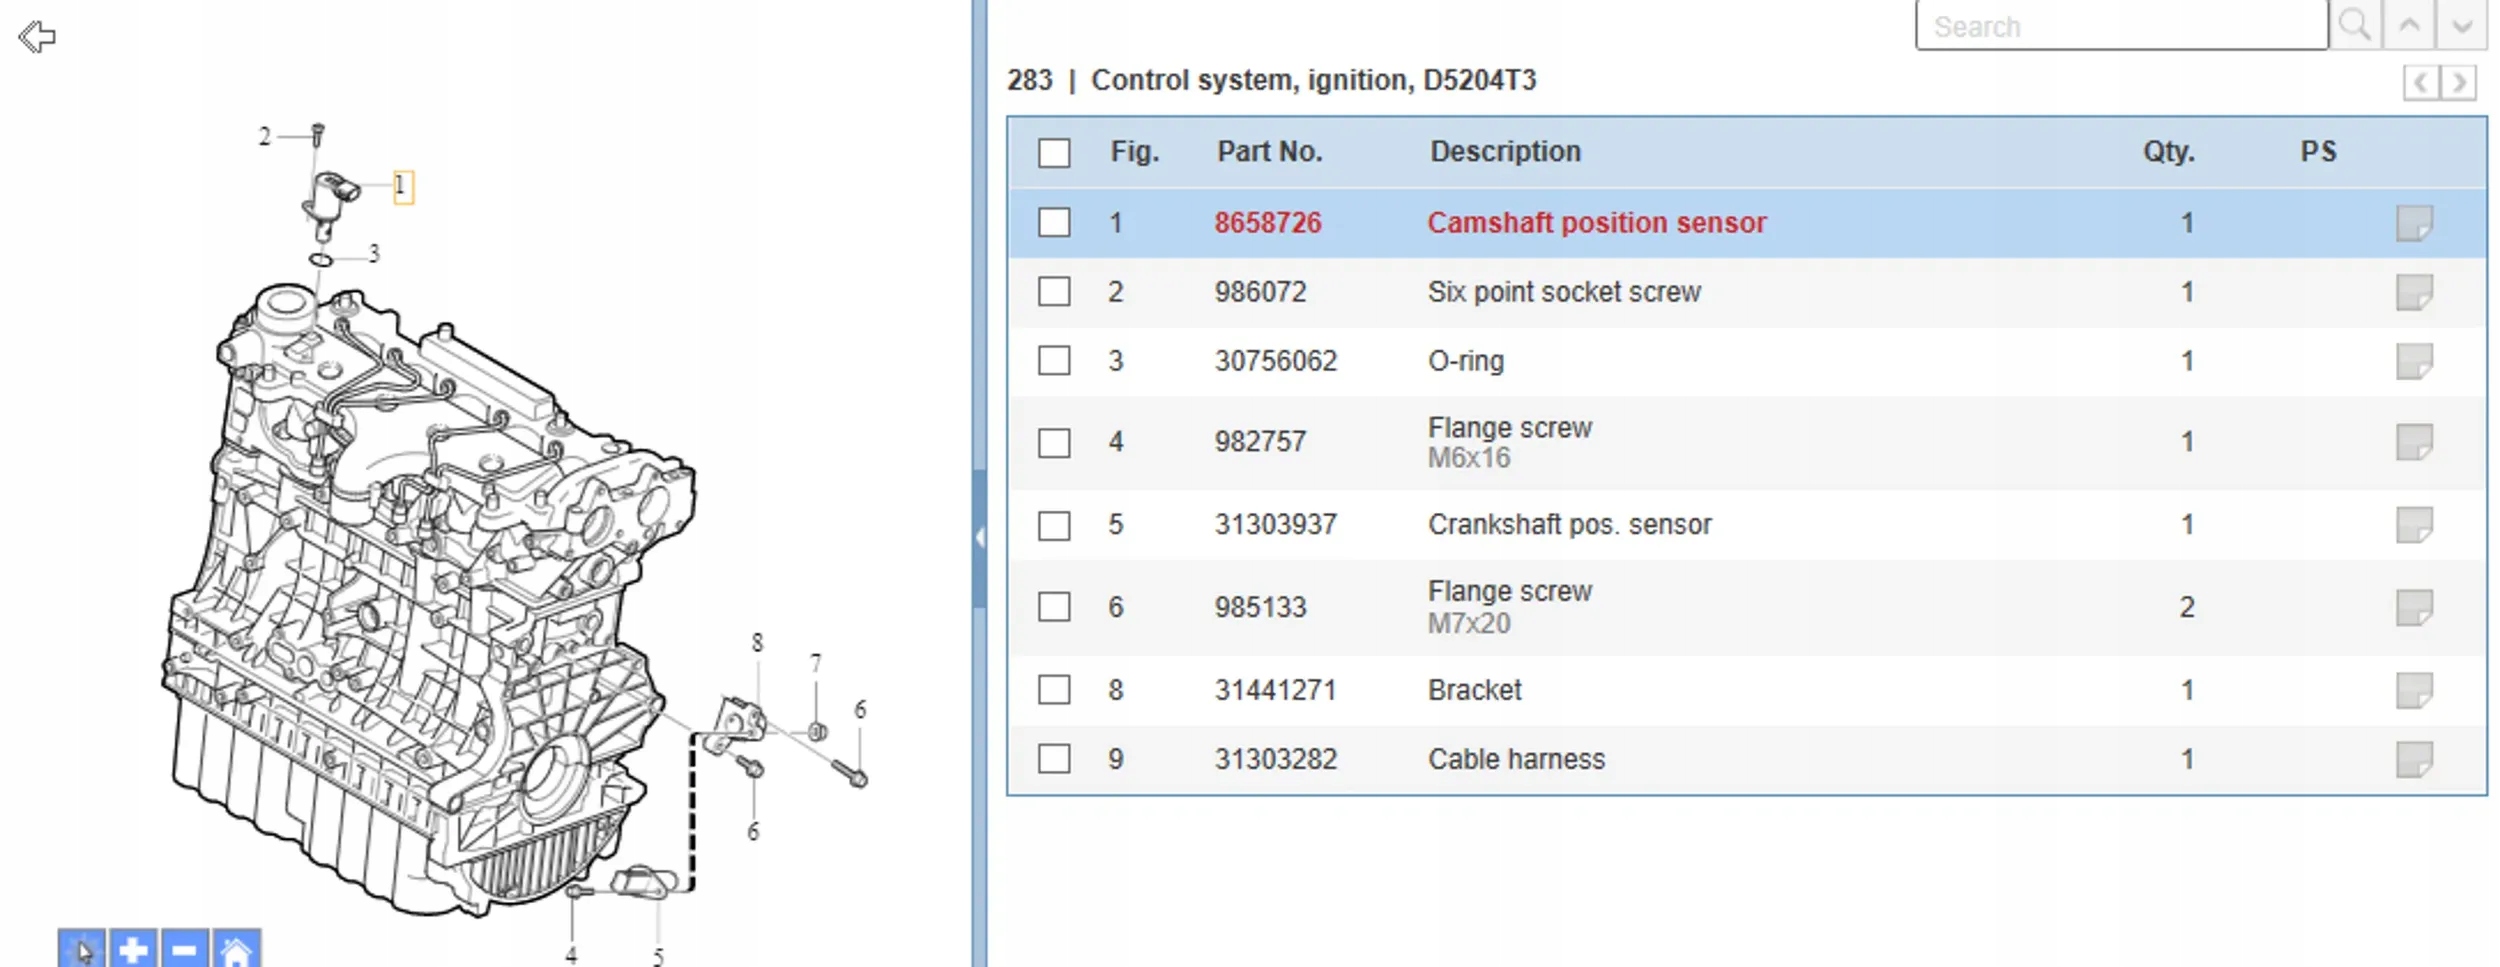Sort by the Qty. column header

click(x=2169, y=152)
